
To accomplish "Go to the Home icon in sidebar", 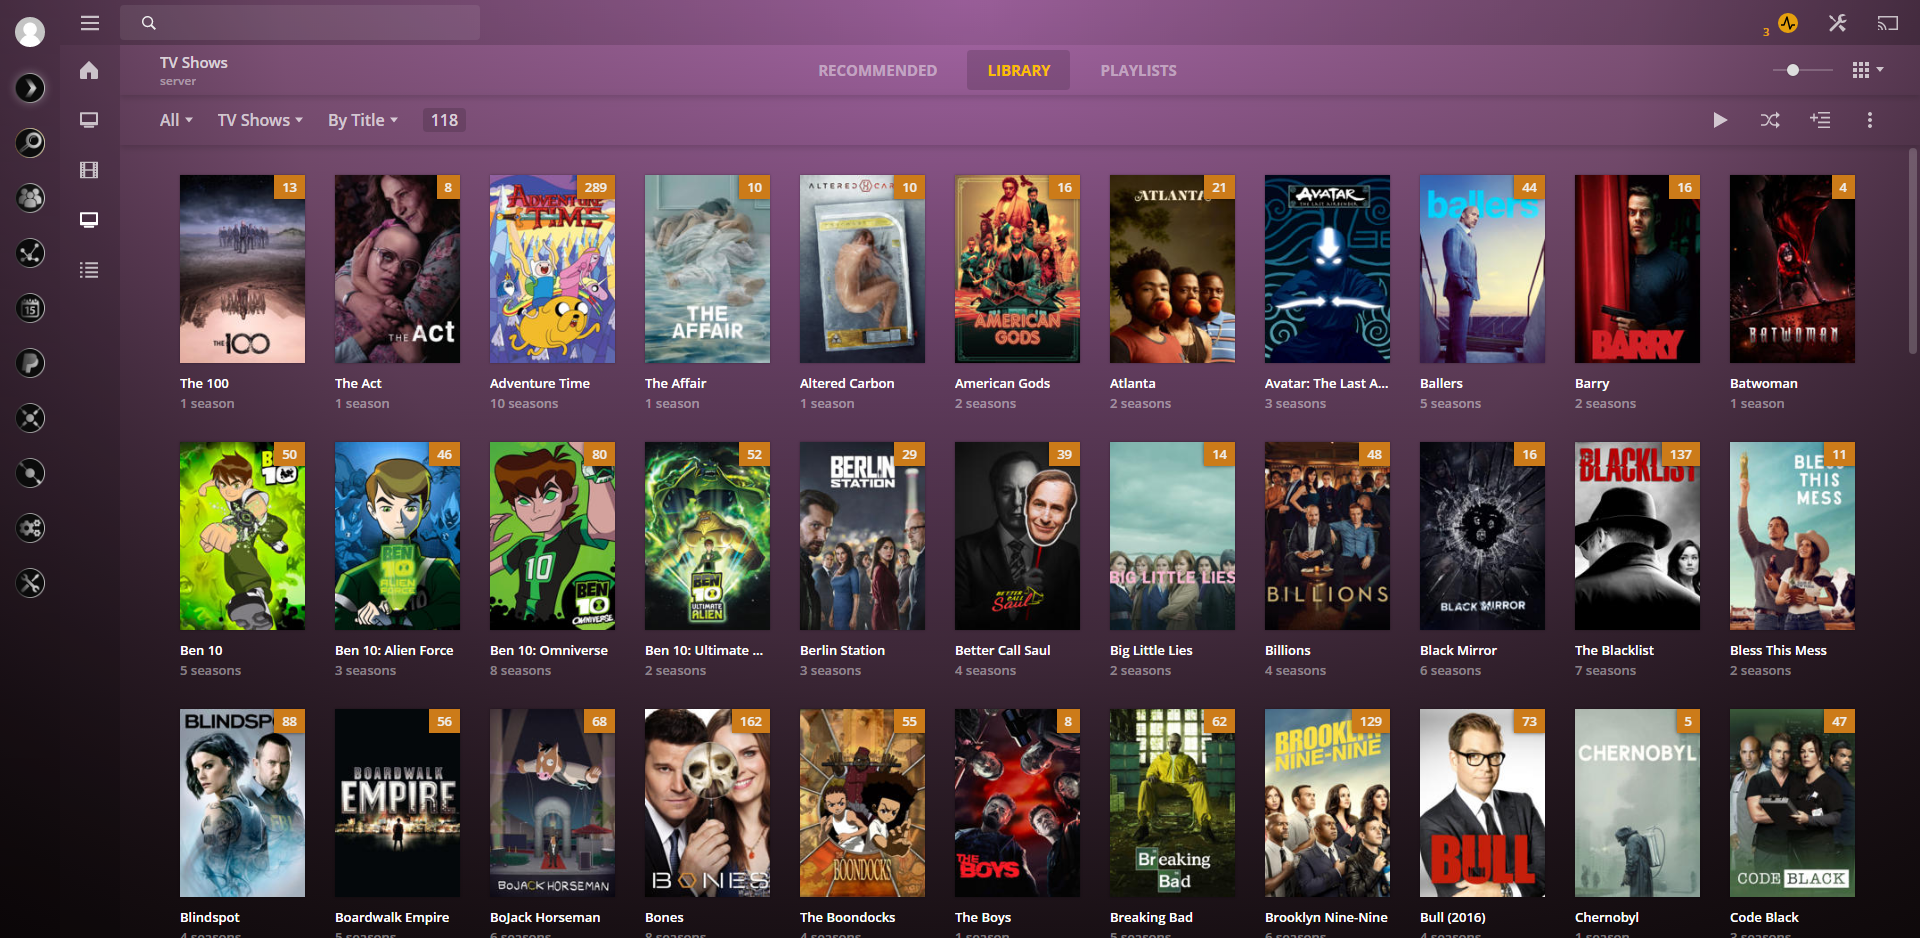I will [89, 70].
